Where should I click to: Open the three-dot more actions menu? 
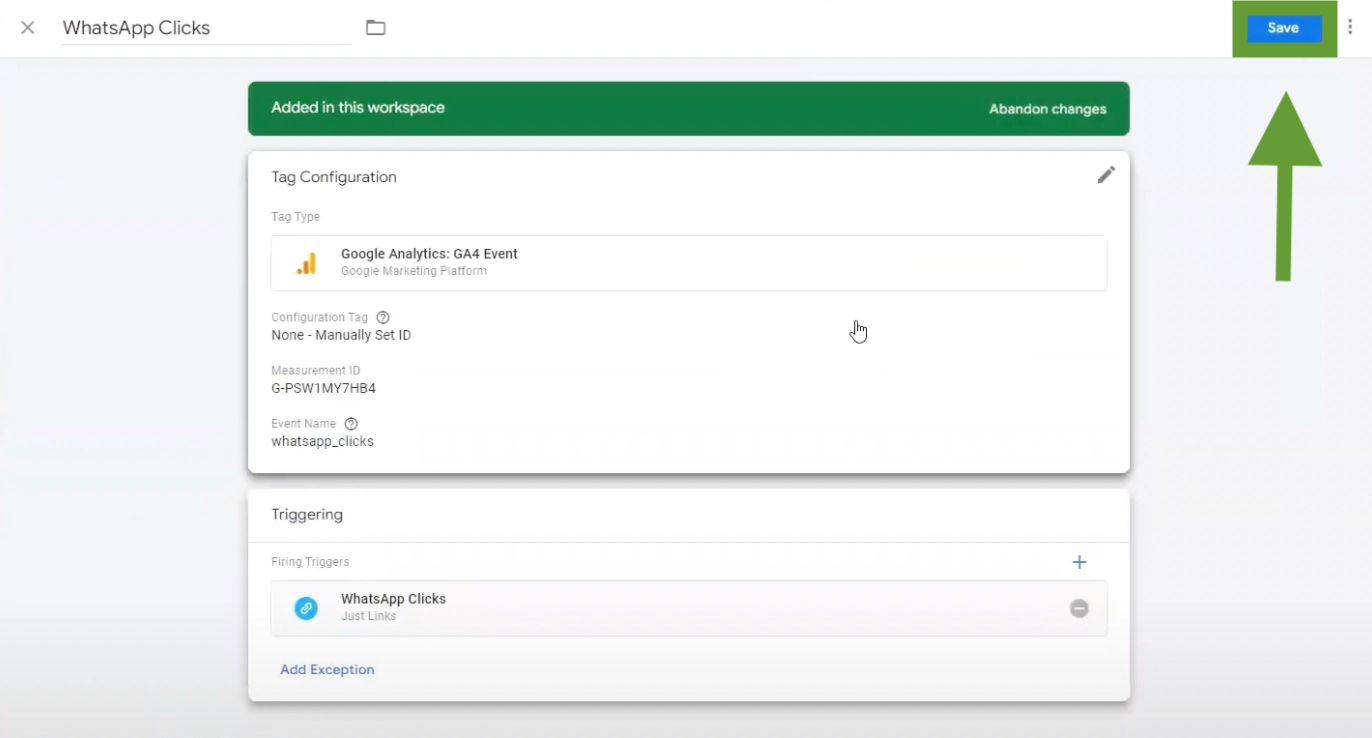coord(1350,28)
